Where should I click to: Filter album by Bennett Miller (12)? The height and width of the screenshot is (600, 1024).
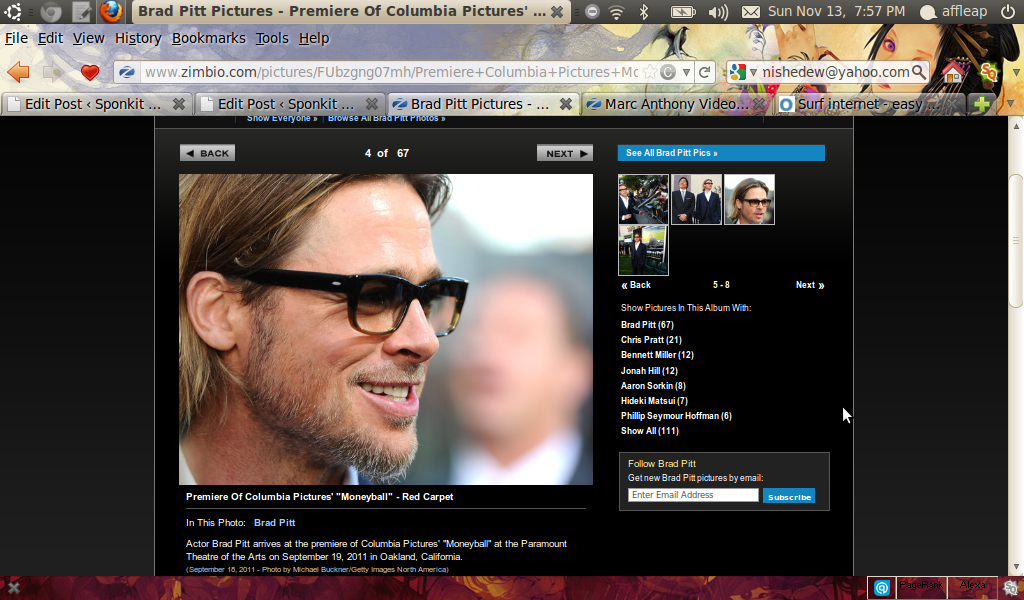coord(657,355)
